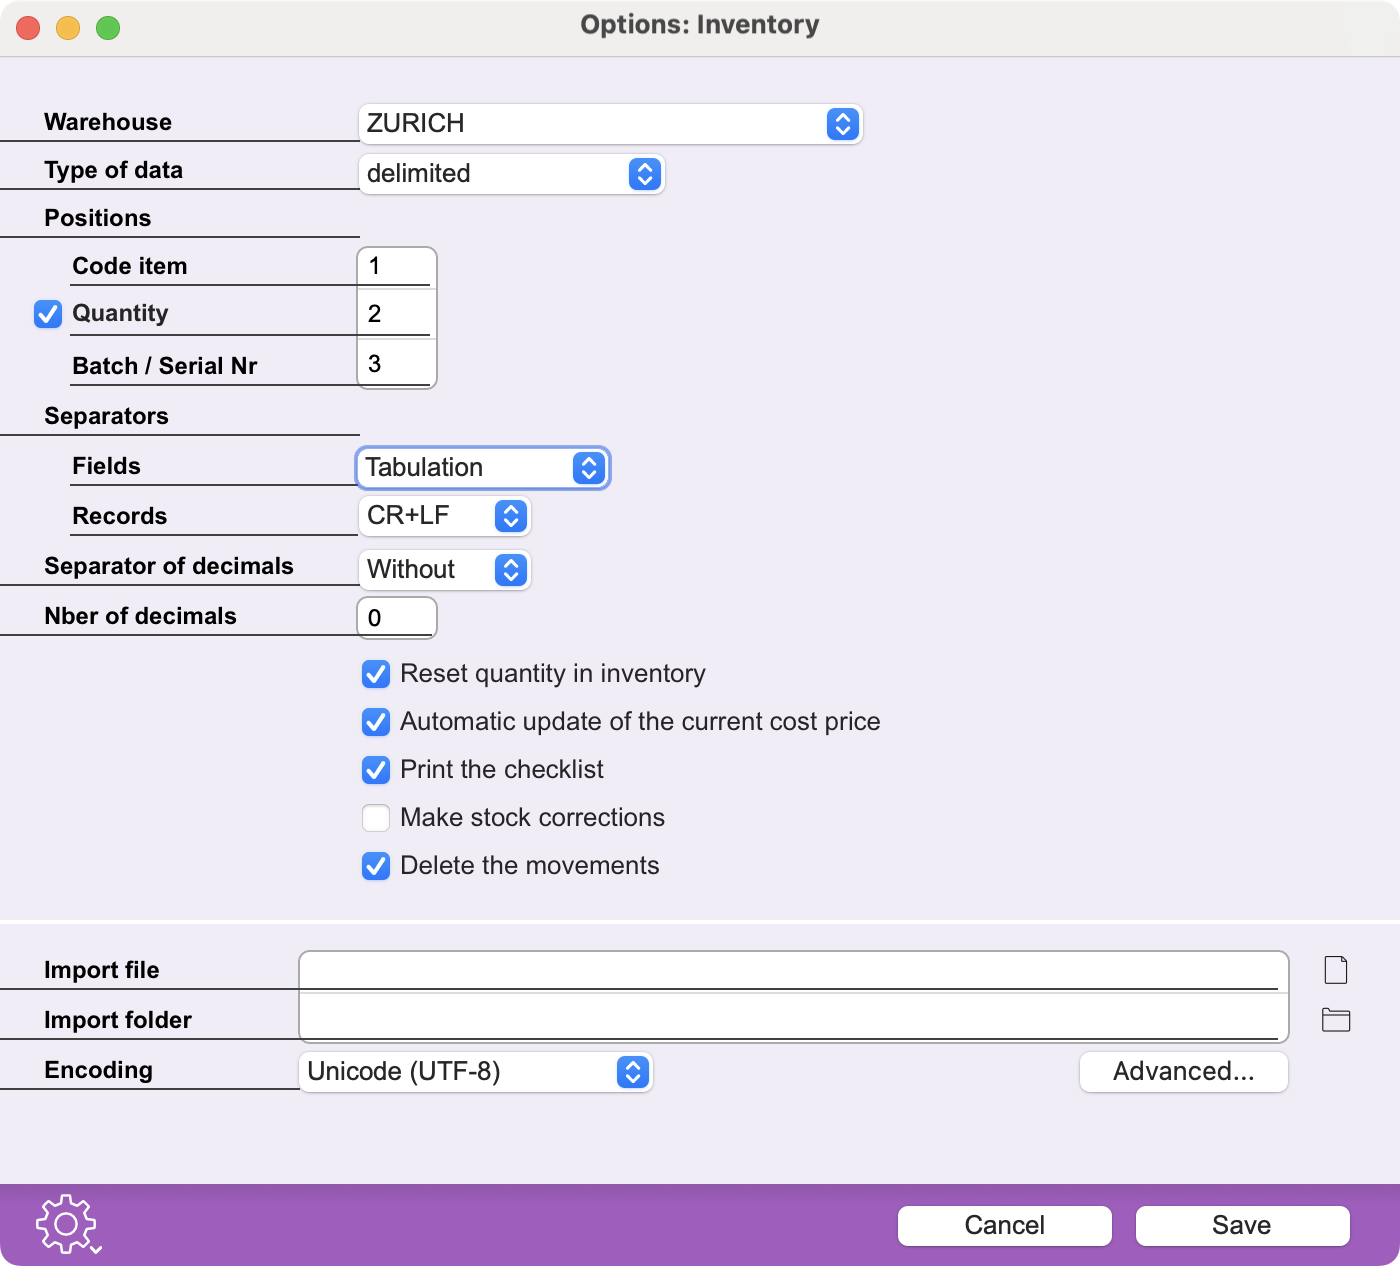Click the Options: Inventory window title
This screenshot has width=1400, height=1266.
700,25
